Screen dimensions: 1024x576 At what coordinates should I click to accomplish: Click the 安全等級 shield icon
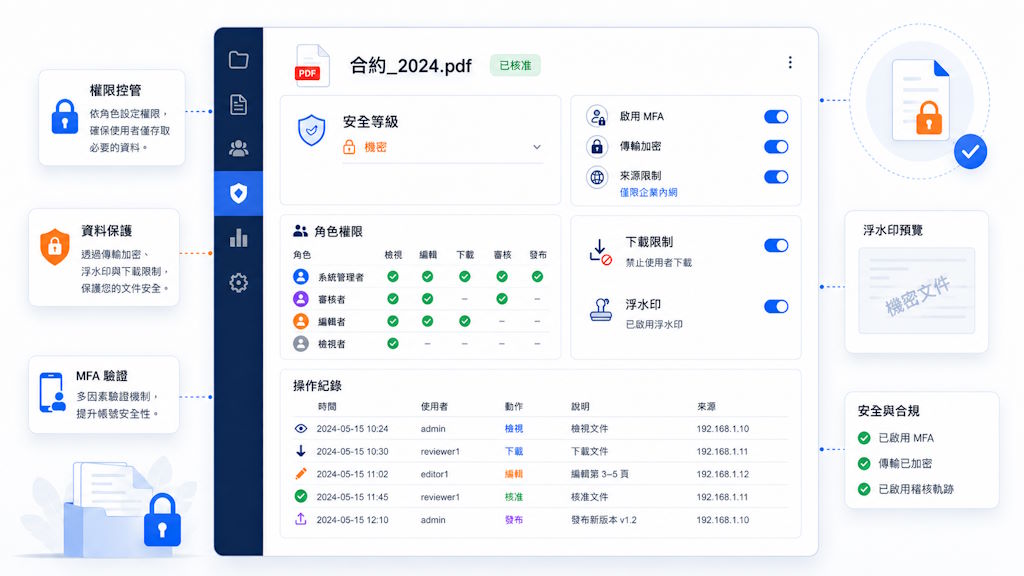click(312, 130)
